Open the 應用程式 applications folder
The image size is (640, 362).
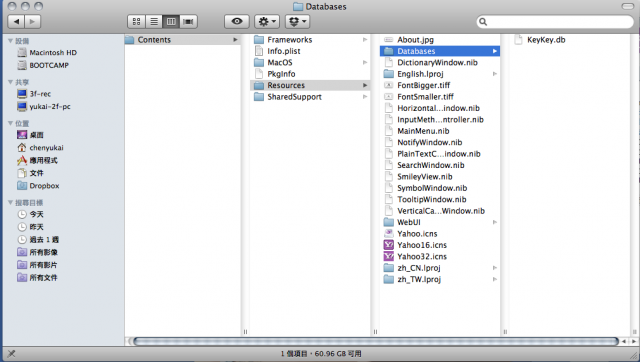tap(37, 160)
